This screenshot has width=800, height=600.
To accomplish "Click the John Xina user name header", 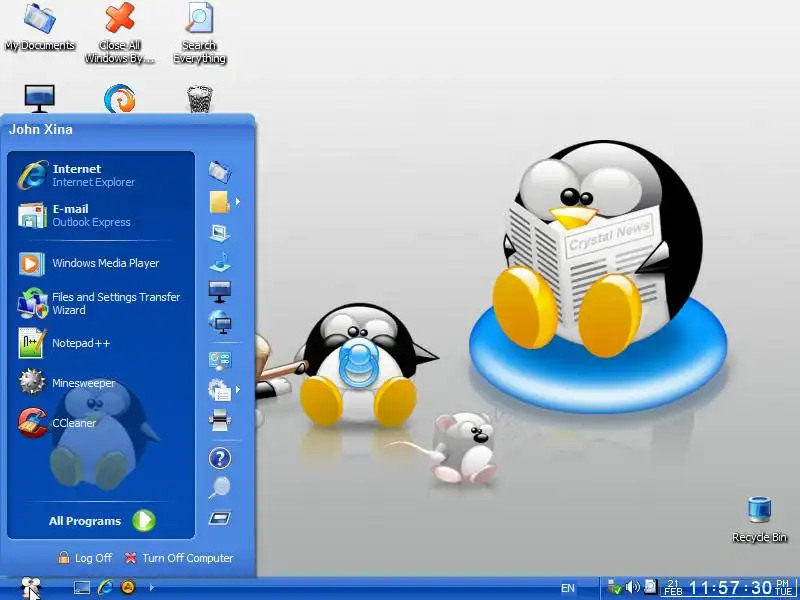I will [41, 129].
